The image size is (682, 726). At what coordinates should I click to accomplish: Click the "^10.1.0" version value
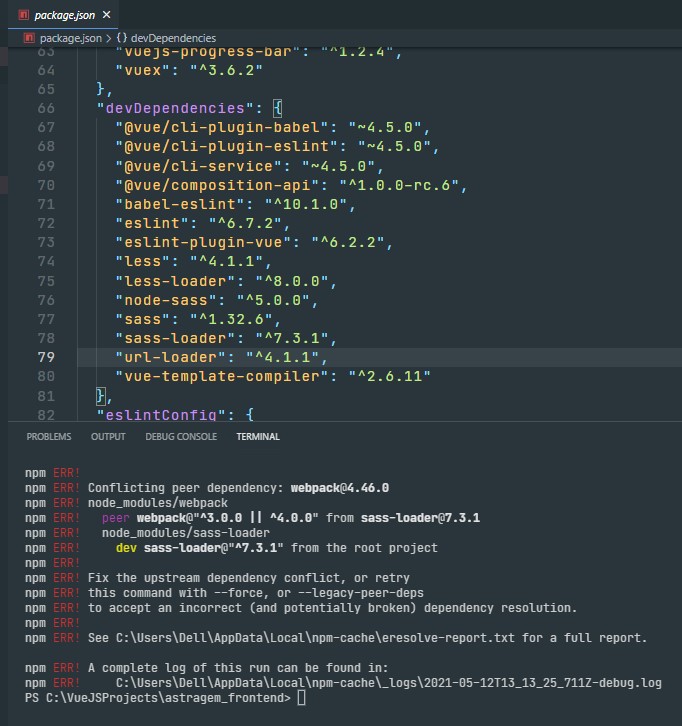(x=306, y=204)
